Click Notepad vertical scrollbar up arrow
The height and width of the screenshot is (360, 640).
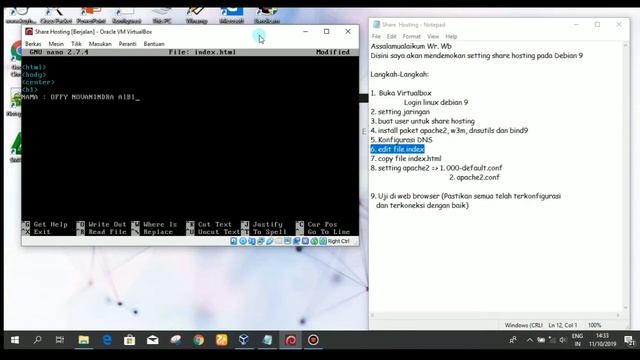point(626,45)
